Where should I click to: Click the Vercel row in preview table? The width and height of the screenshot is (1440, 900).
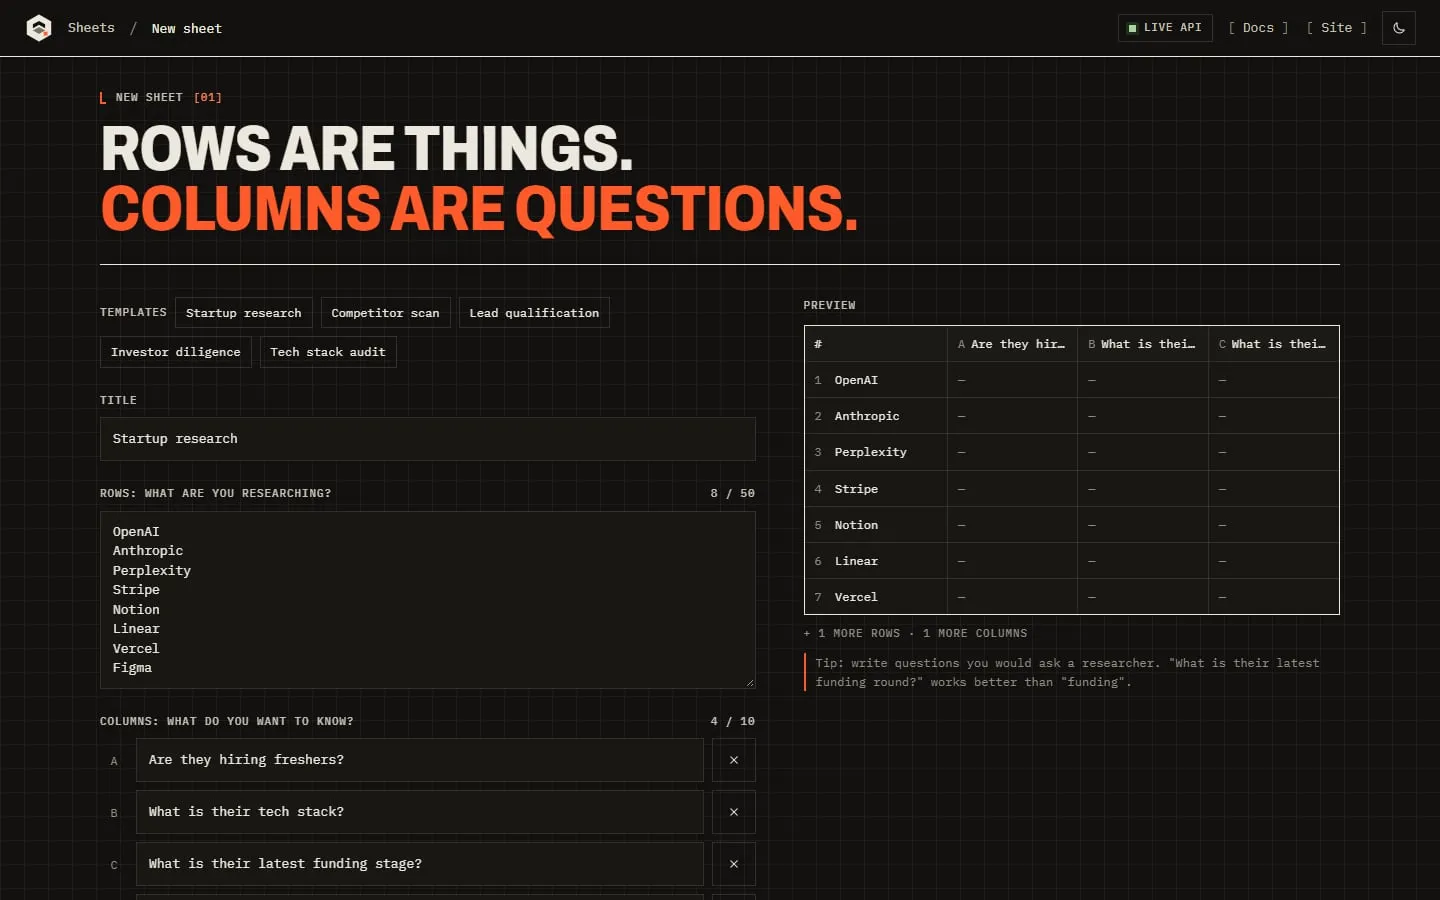[x=1072, y=597]
